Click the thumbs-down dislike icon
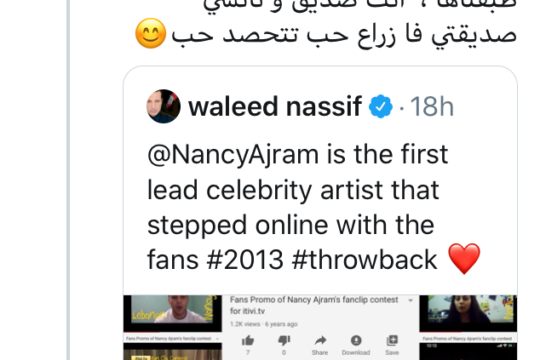 click(284, 341)
